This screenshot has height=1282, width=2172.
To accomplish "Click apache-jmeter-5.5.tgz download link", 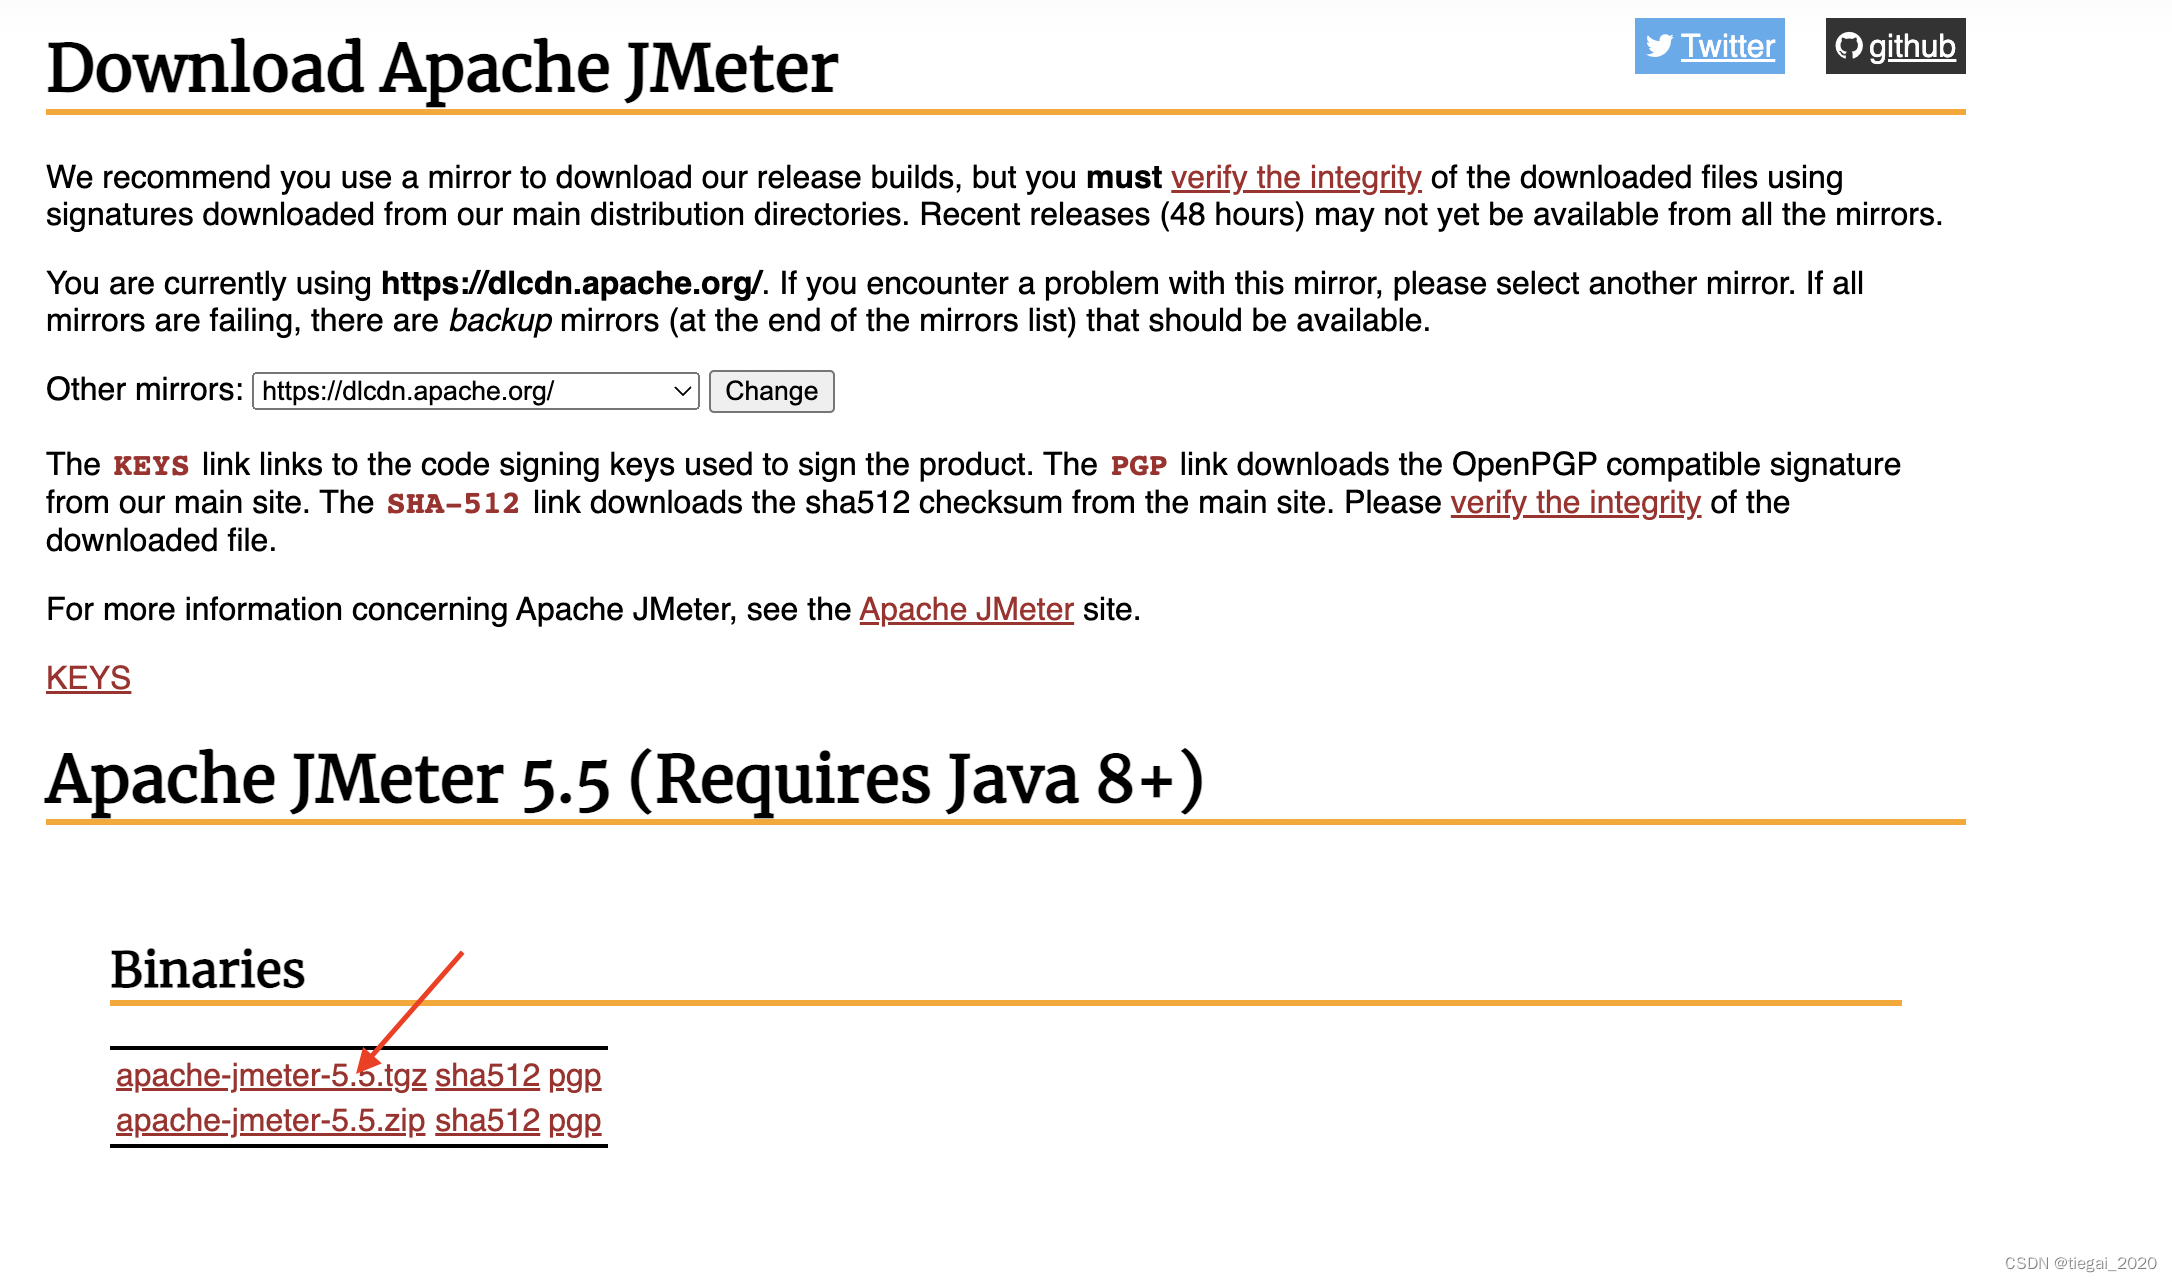I will click(270, 1076).
